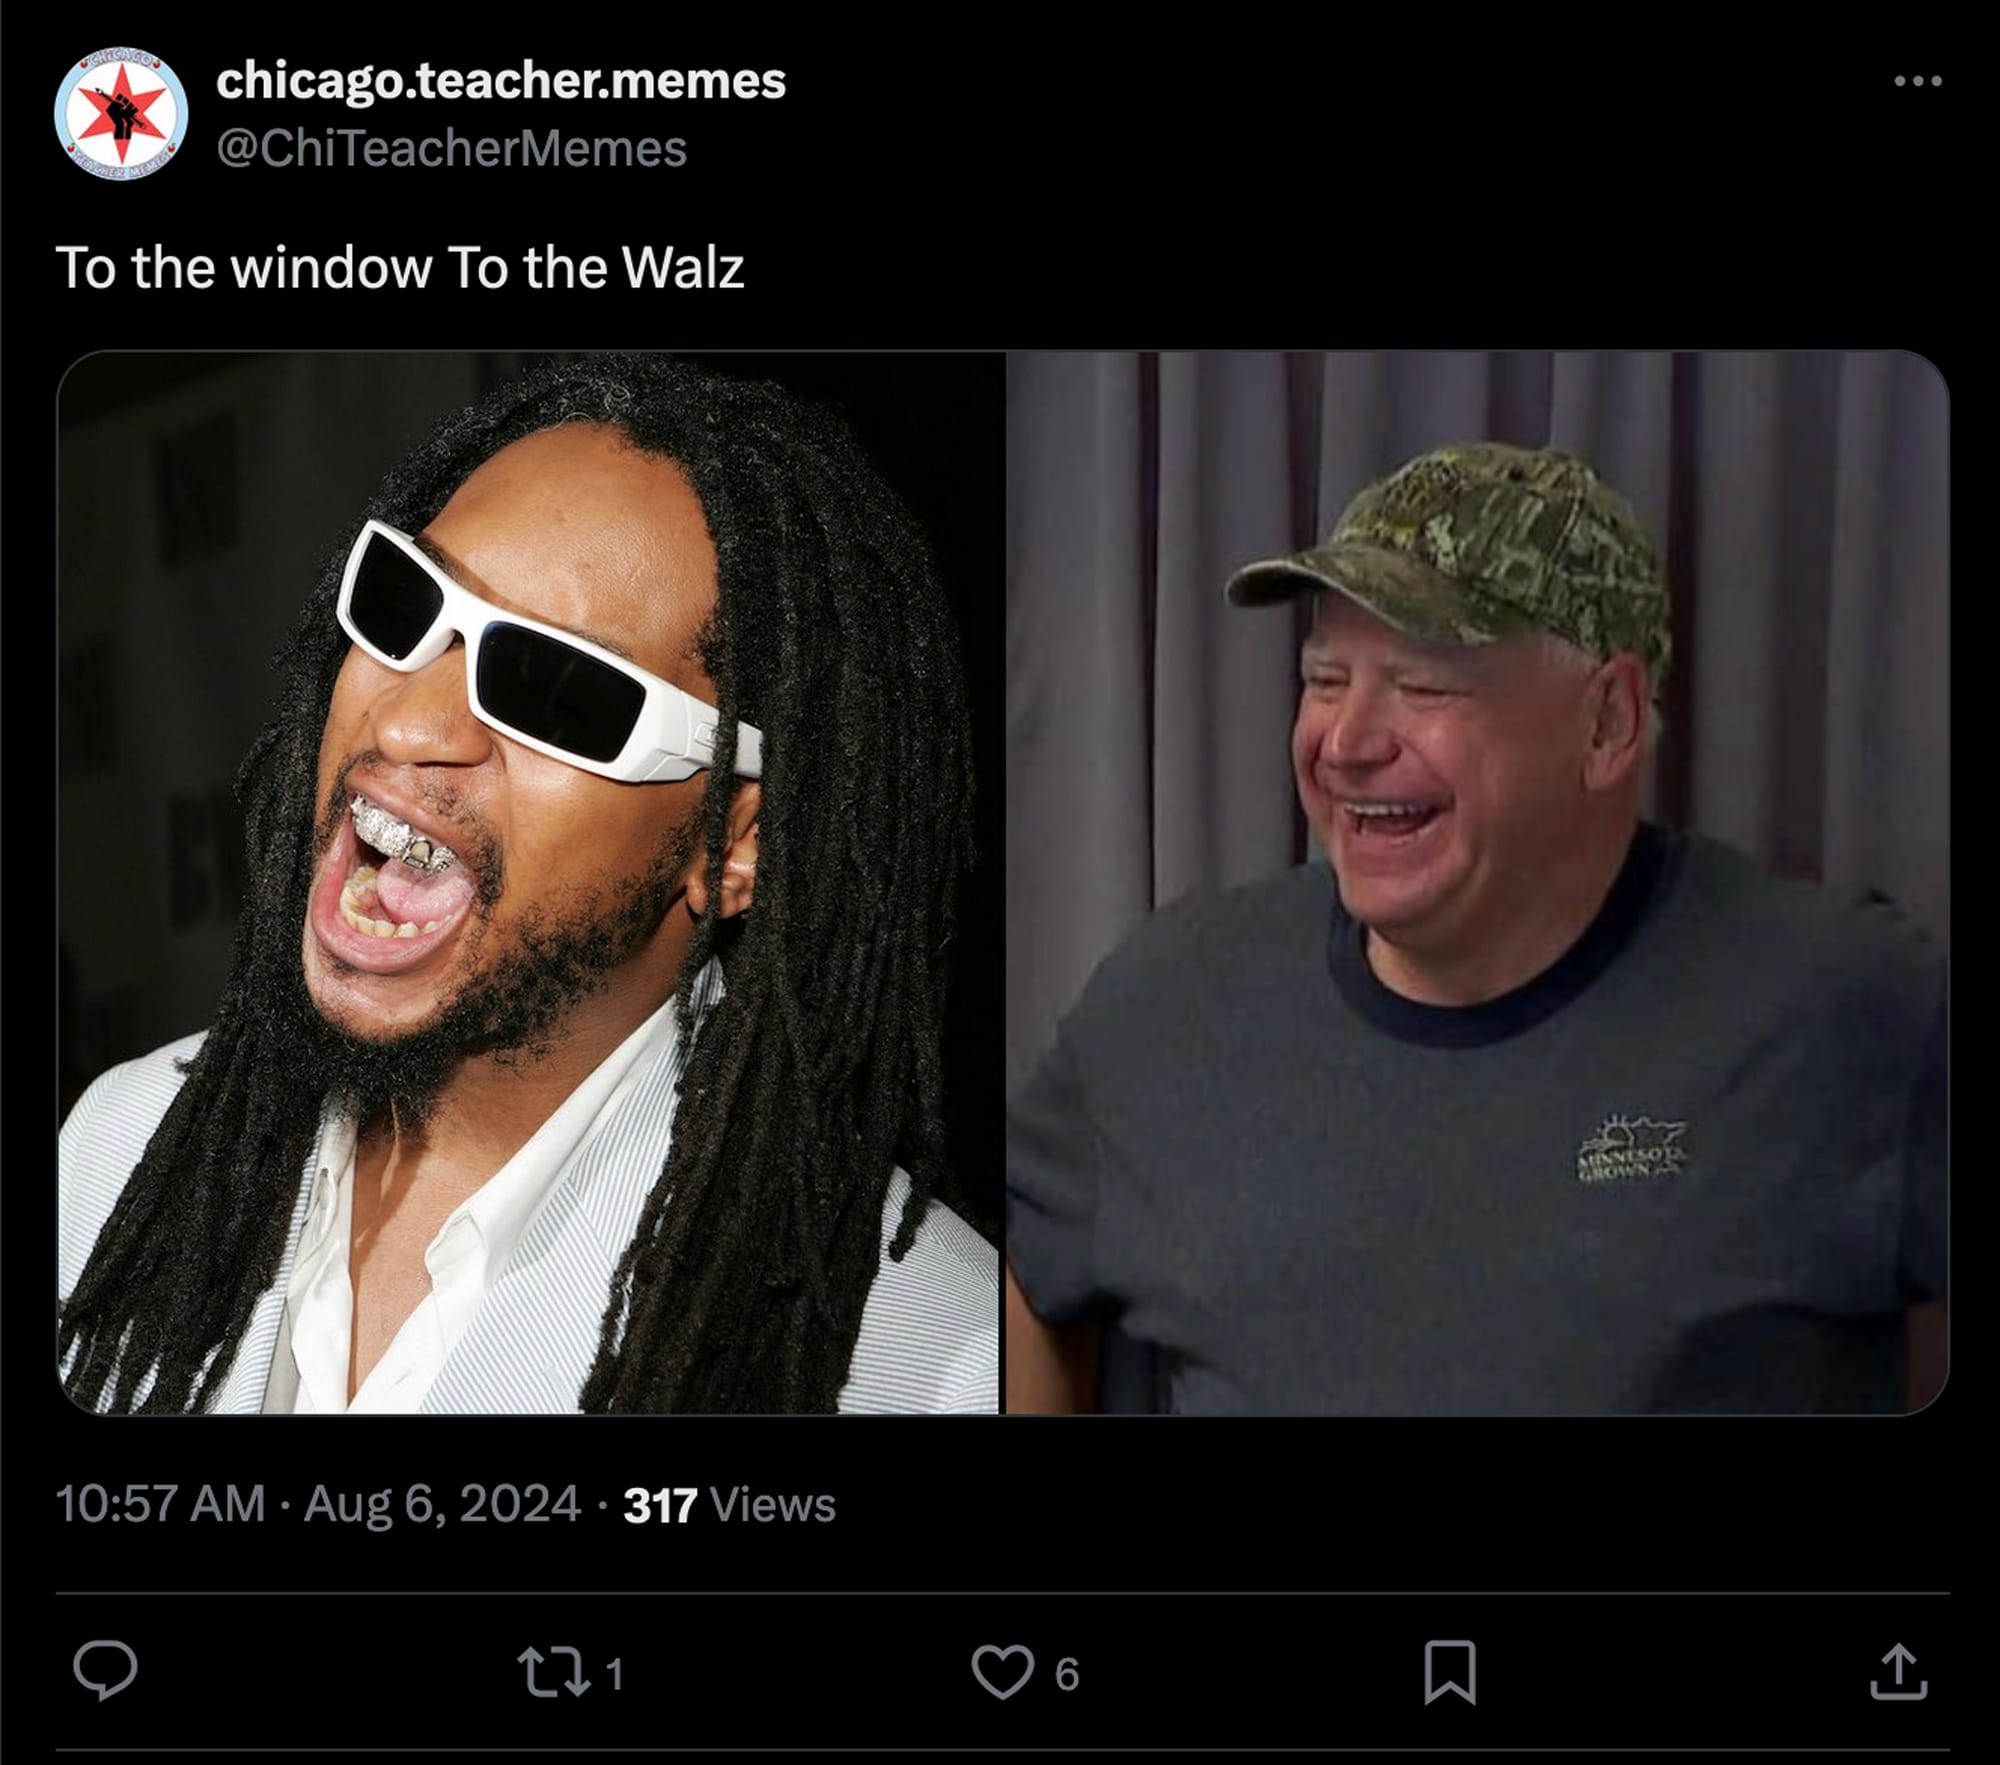
Task: Enlarge photo of man in camo cap
Action: pyautogui.click(x=1477, y=882)
